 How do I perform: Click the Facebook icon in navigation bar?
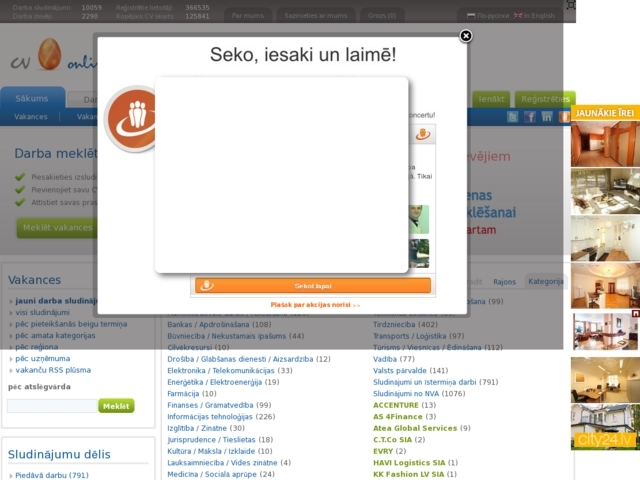(531, 117)
